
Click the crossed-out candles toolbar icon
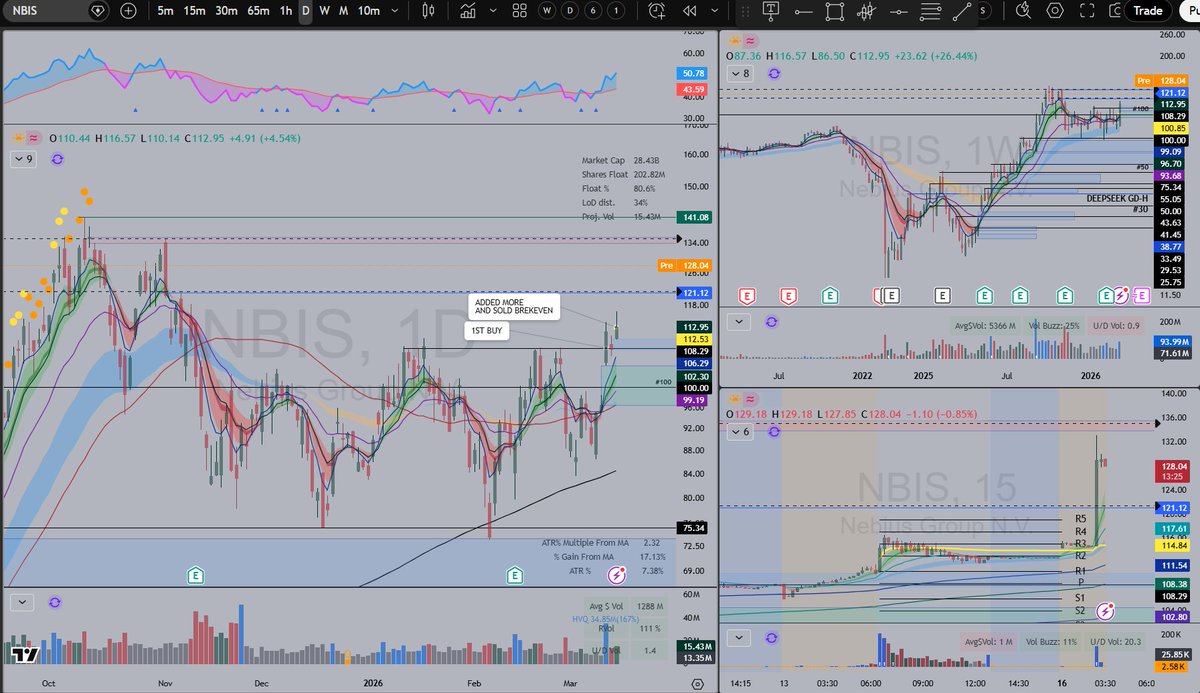(867, 11)
